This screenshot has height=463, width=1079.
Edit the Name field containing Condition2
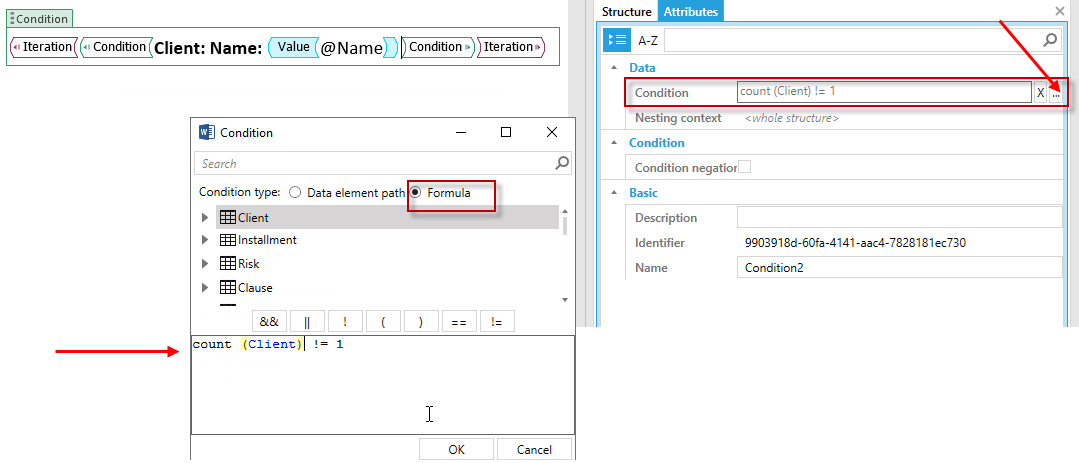tap(899, 268)
